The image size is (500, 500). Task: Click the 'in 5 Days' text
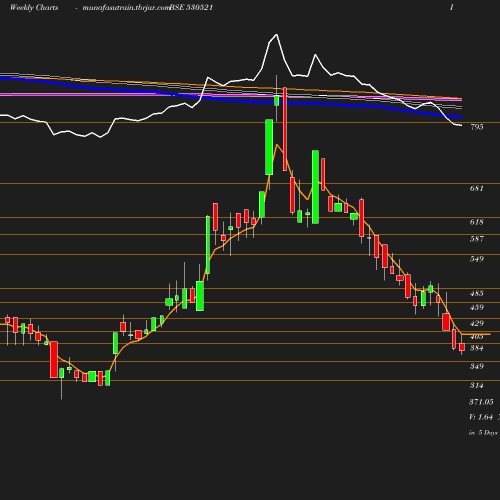(483, 433)
